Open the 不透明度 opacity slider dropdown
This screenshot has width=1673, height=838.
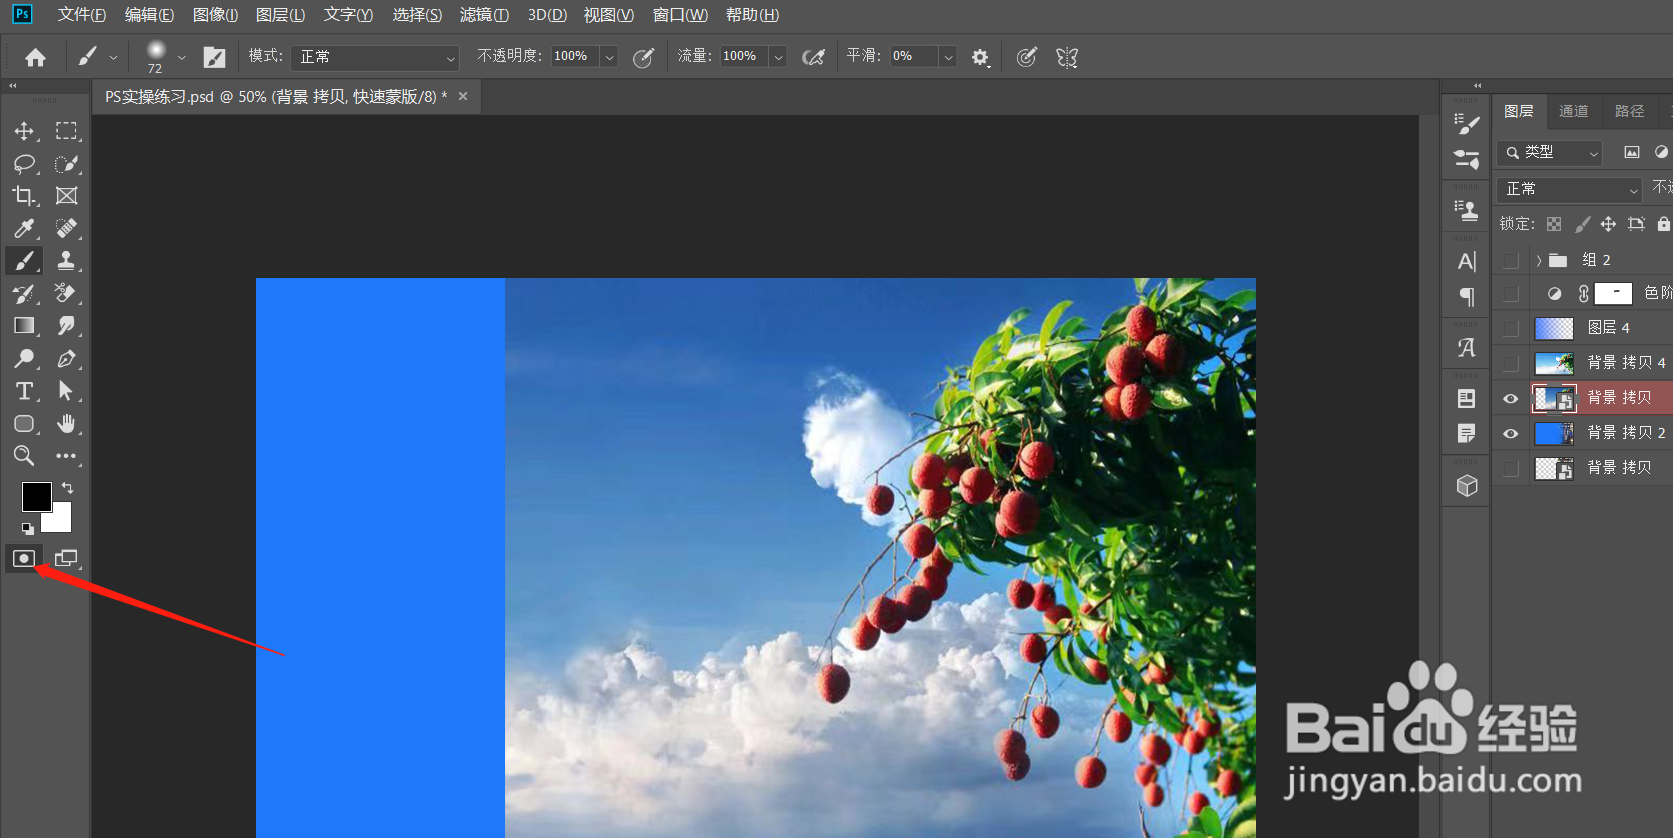(x=609, y=57)
